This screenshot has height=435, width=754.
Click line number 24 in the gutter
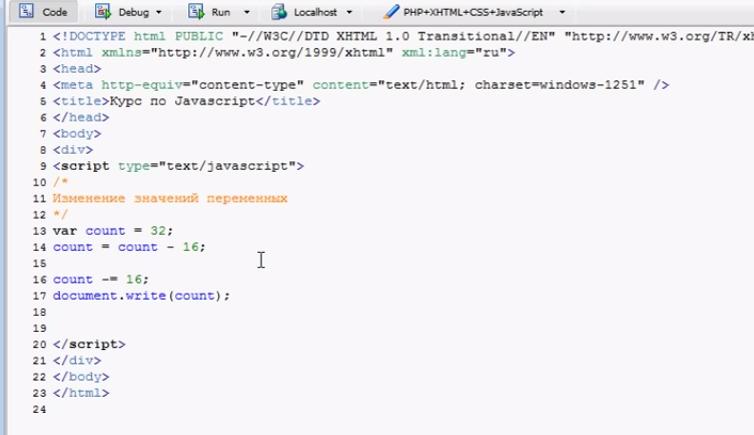point(39,410)
